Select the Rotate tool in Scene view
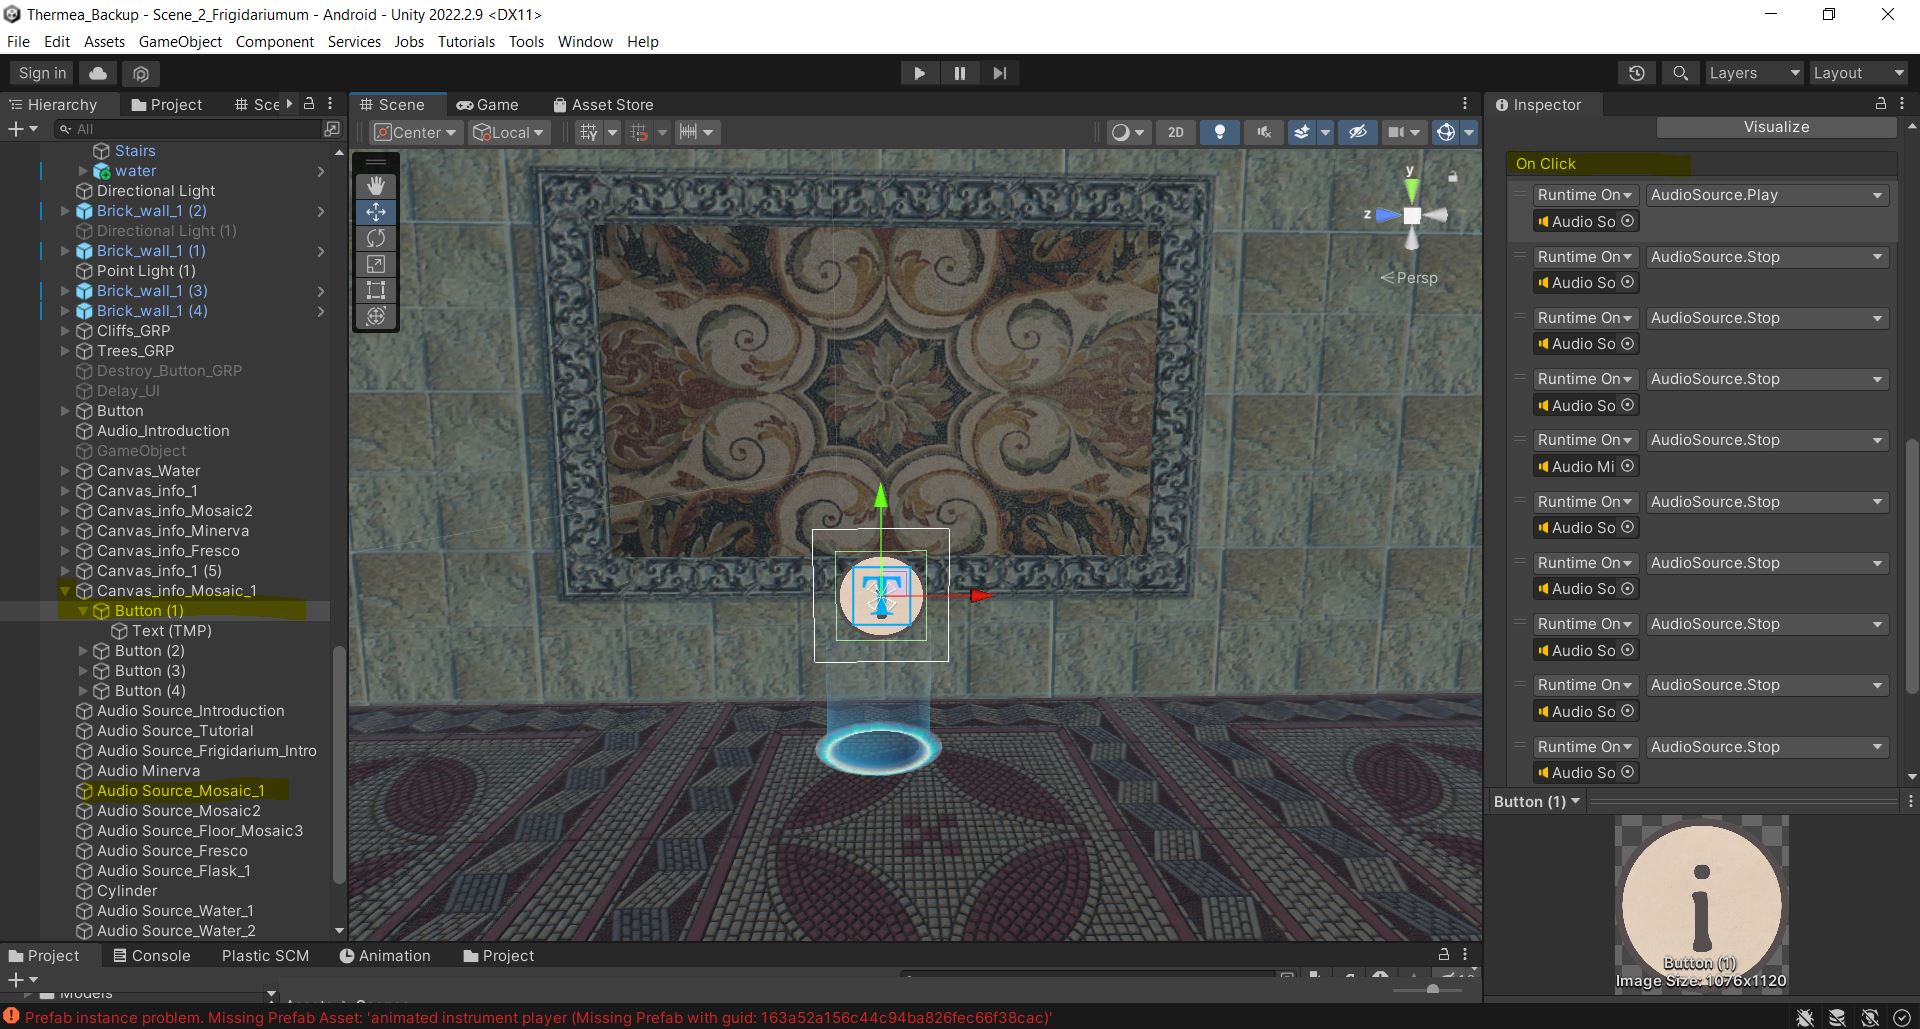Screen dimensions: 1920x1029 coord(375,238)
